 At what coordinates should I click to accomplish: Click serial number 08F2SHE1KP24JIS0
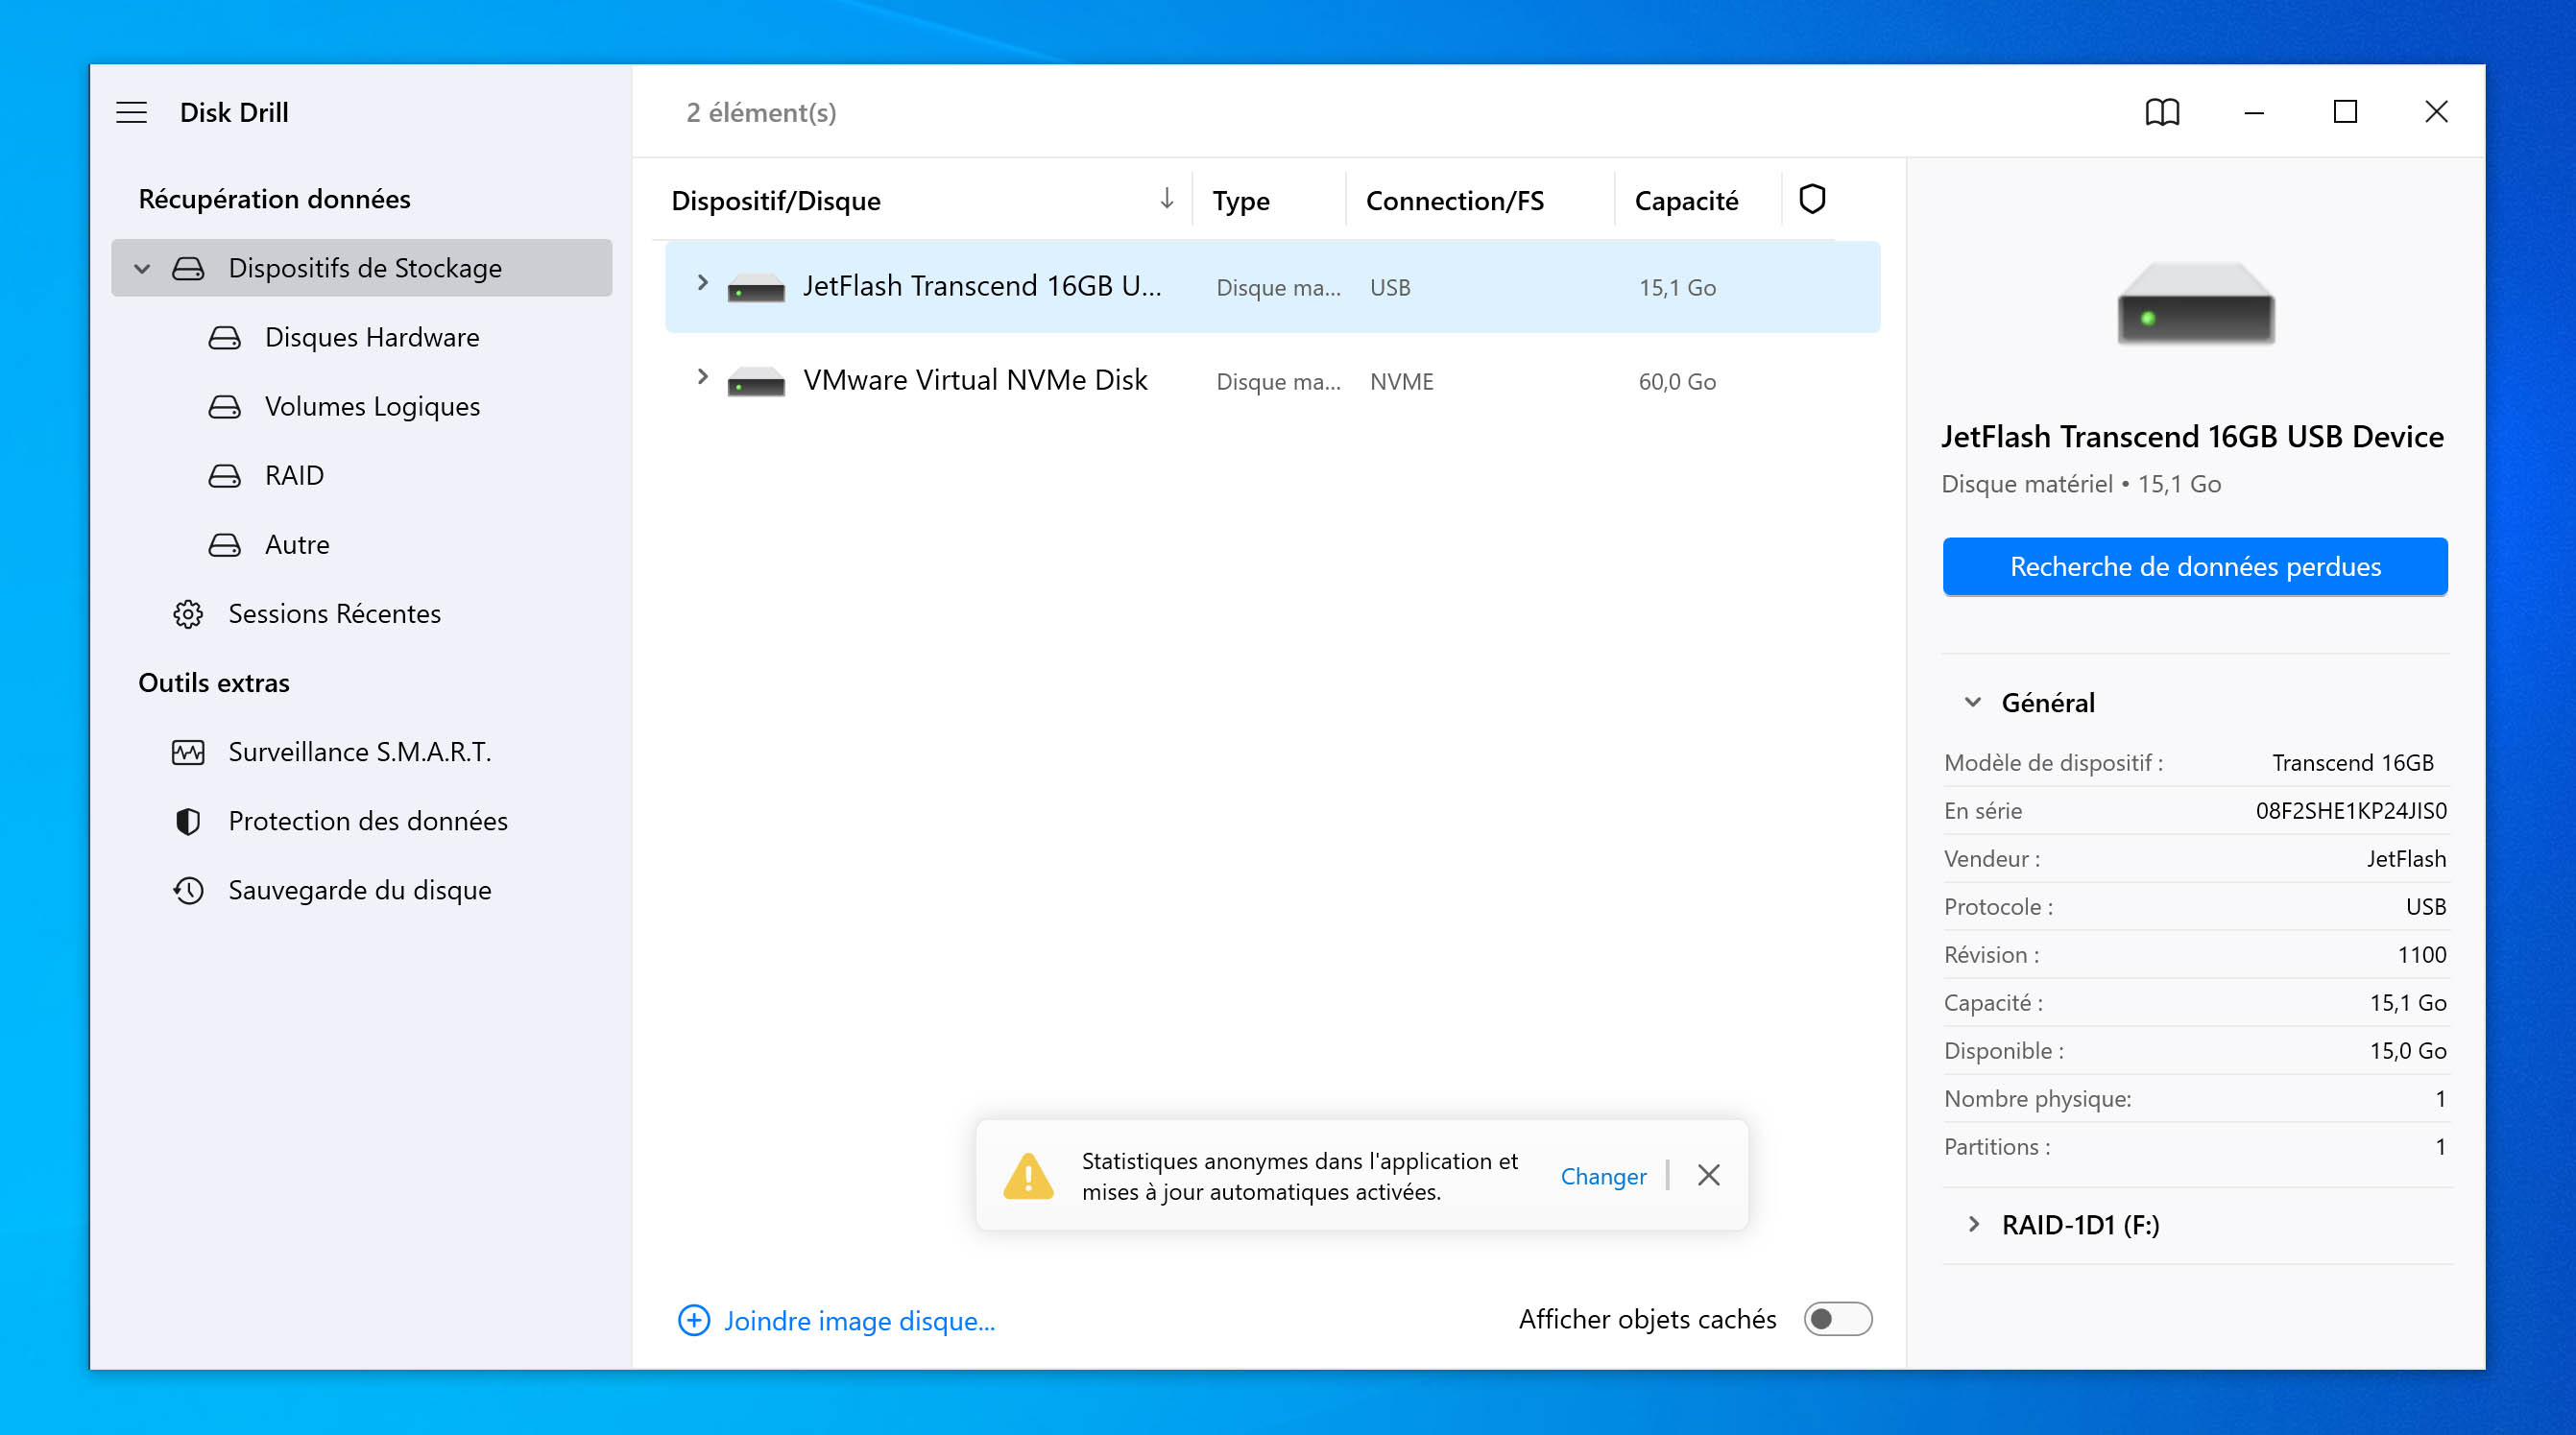click(x=2351, y=810)
